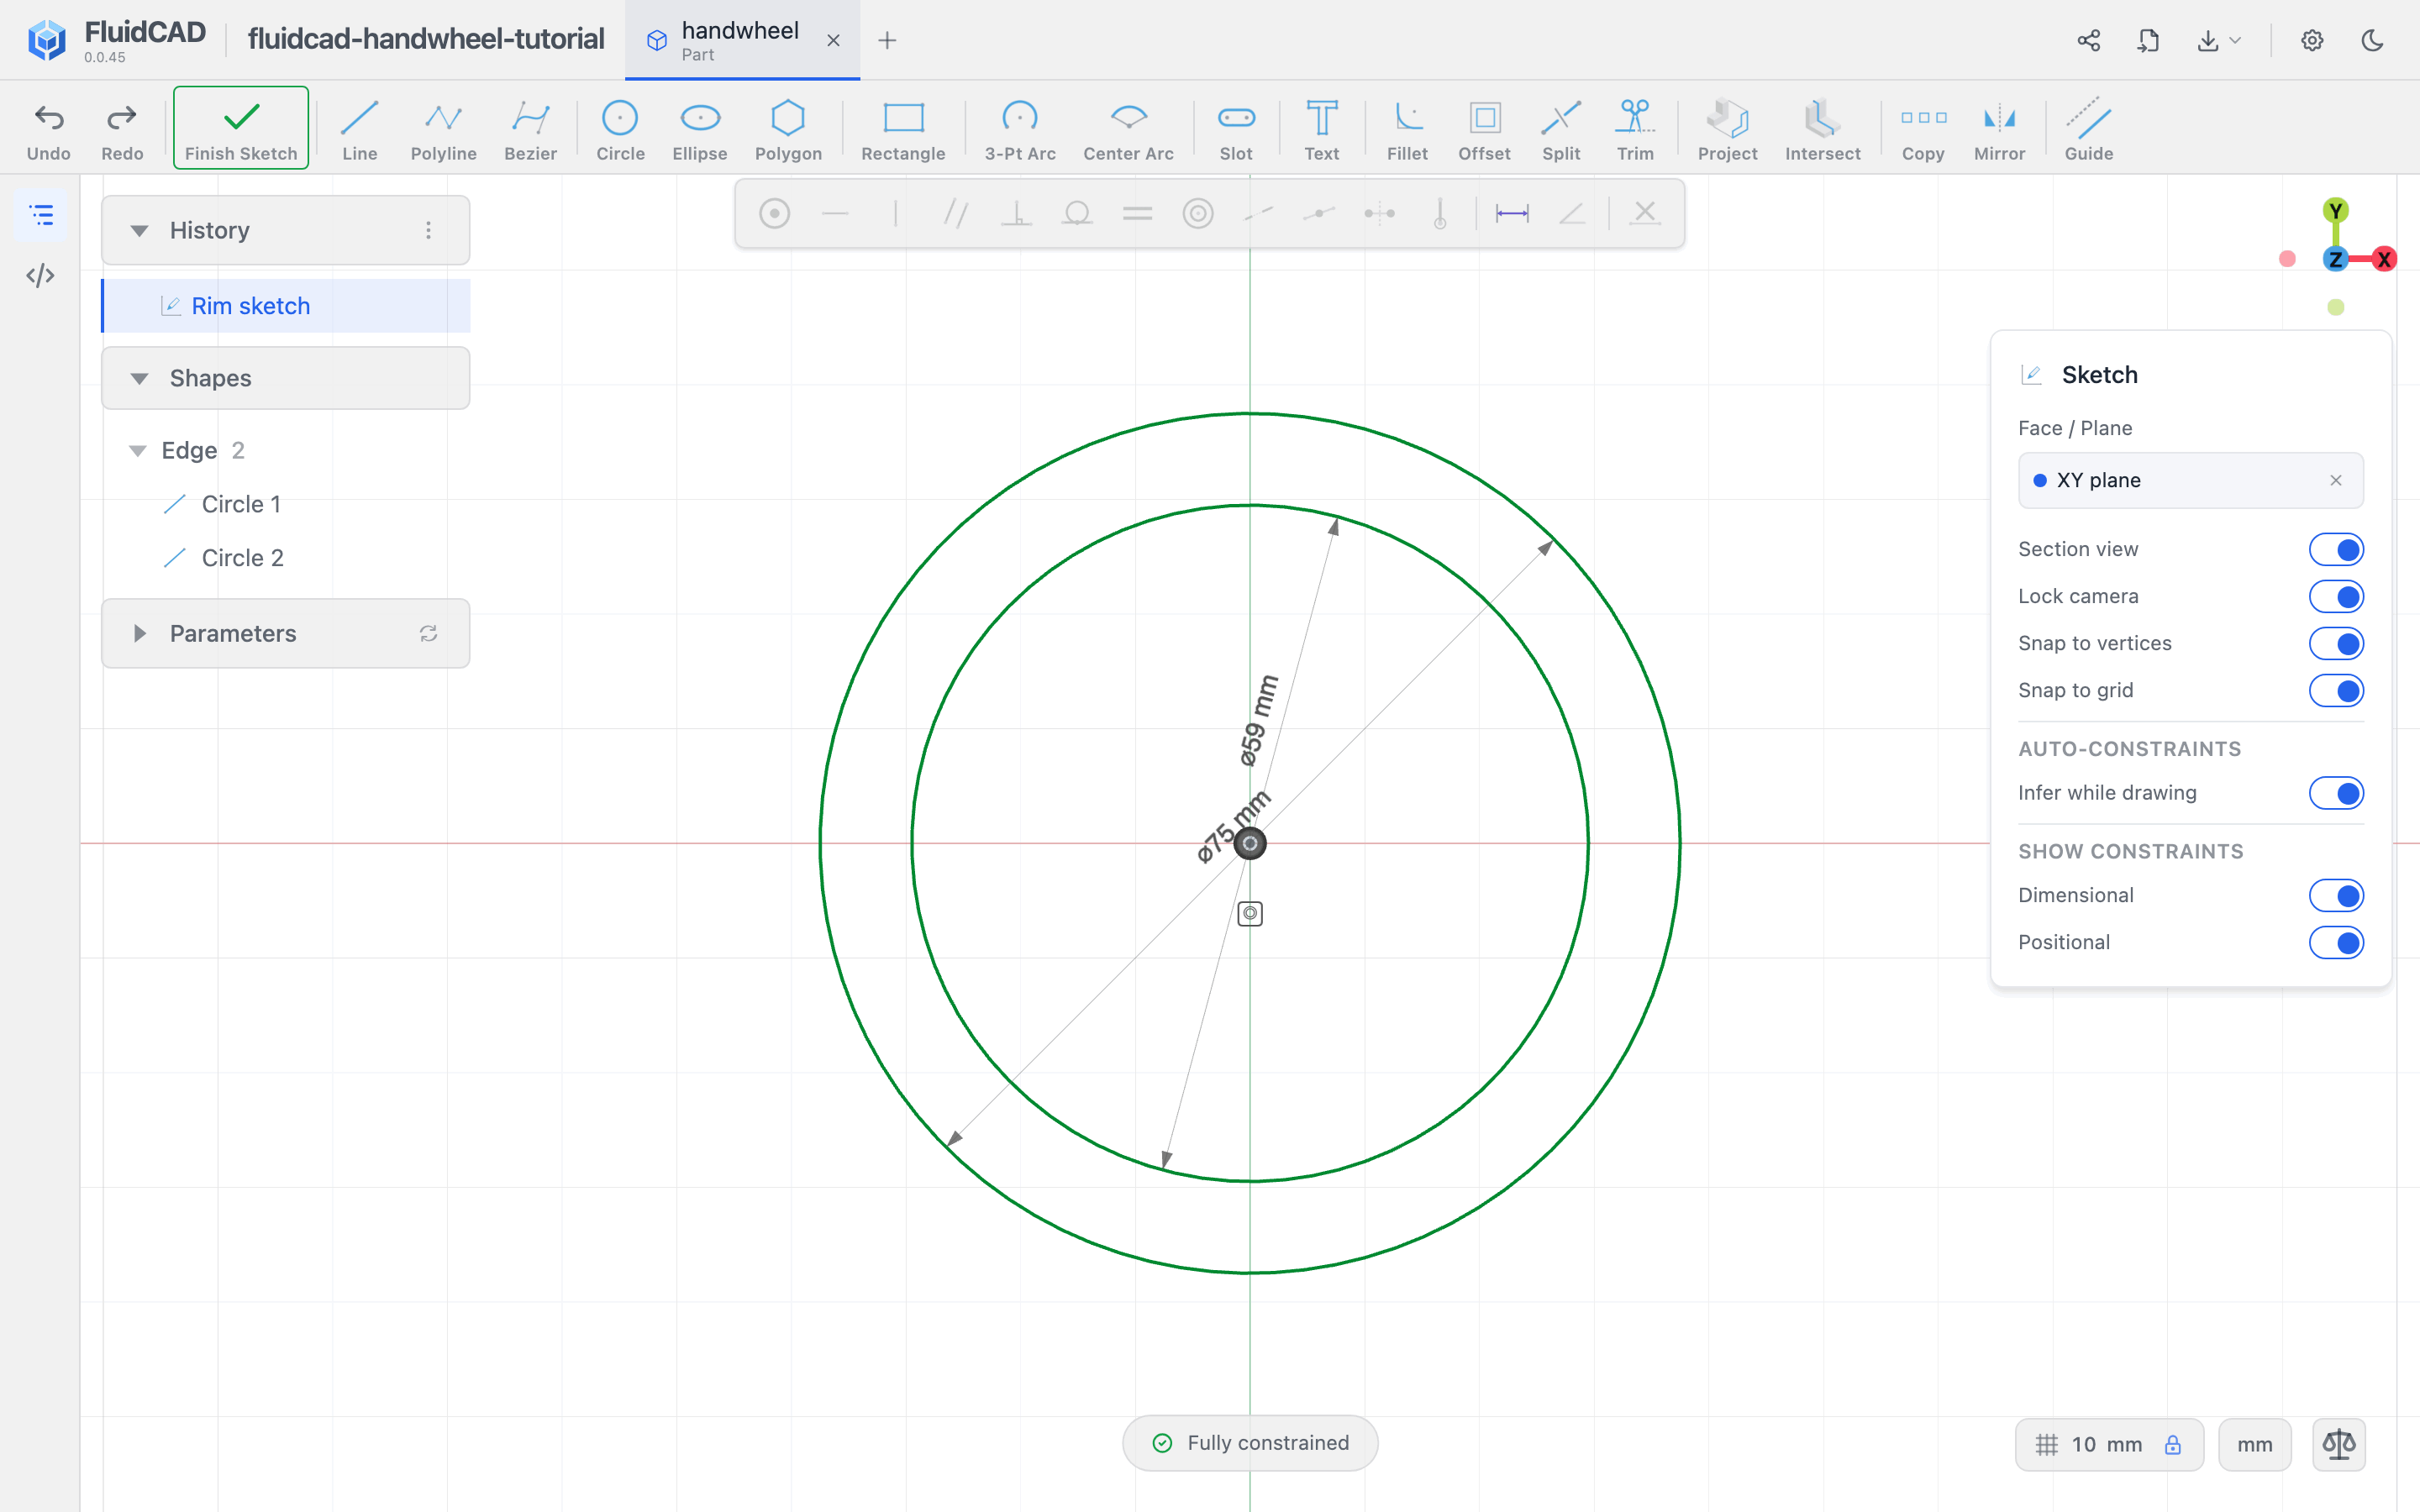
Task: Open History panel options menu
Action: tap(428, 231)
